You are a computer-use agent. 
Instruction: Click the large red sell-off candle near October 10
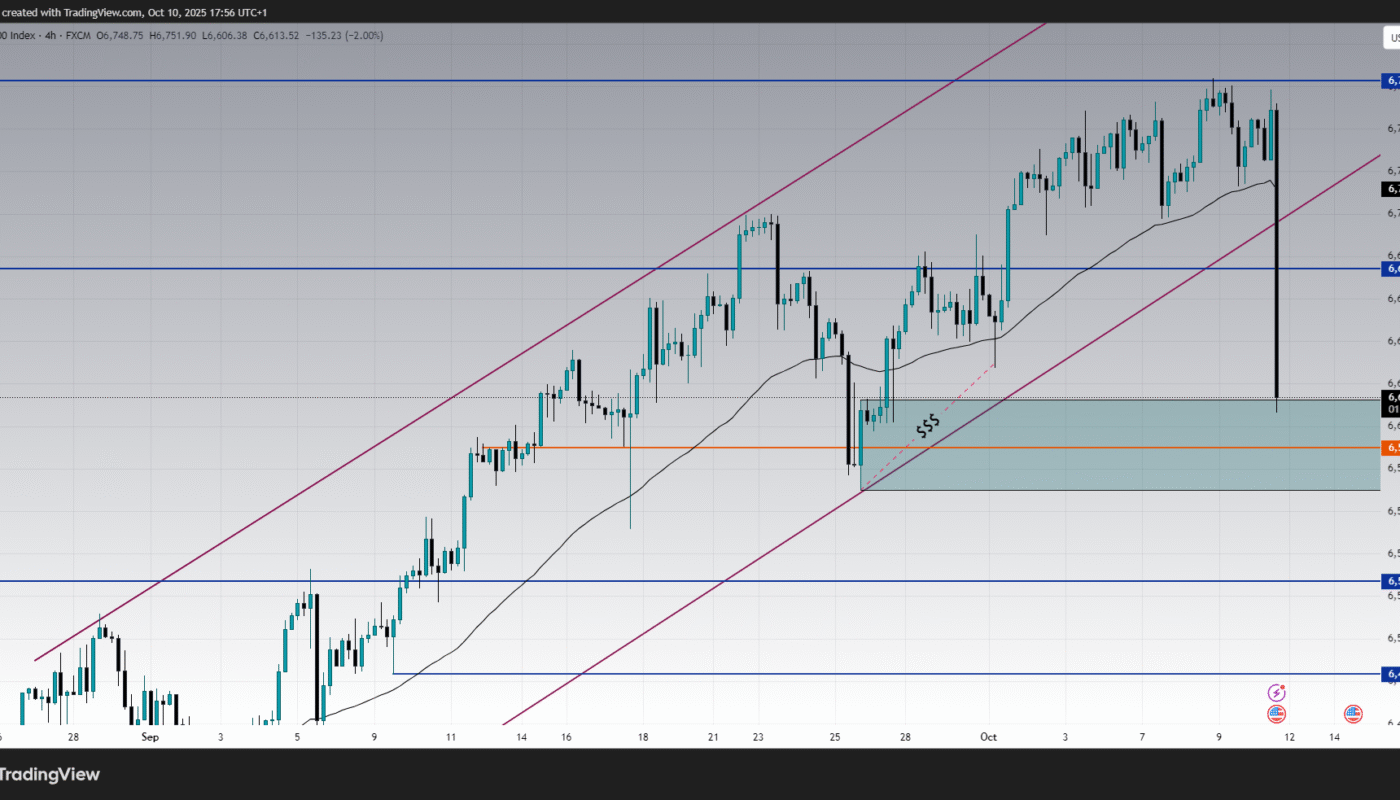pos(1277,250)
